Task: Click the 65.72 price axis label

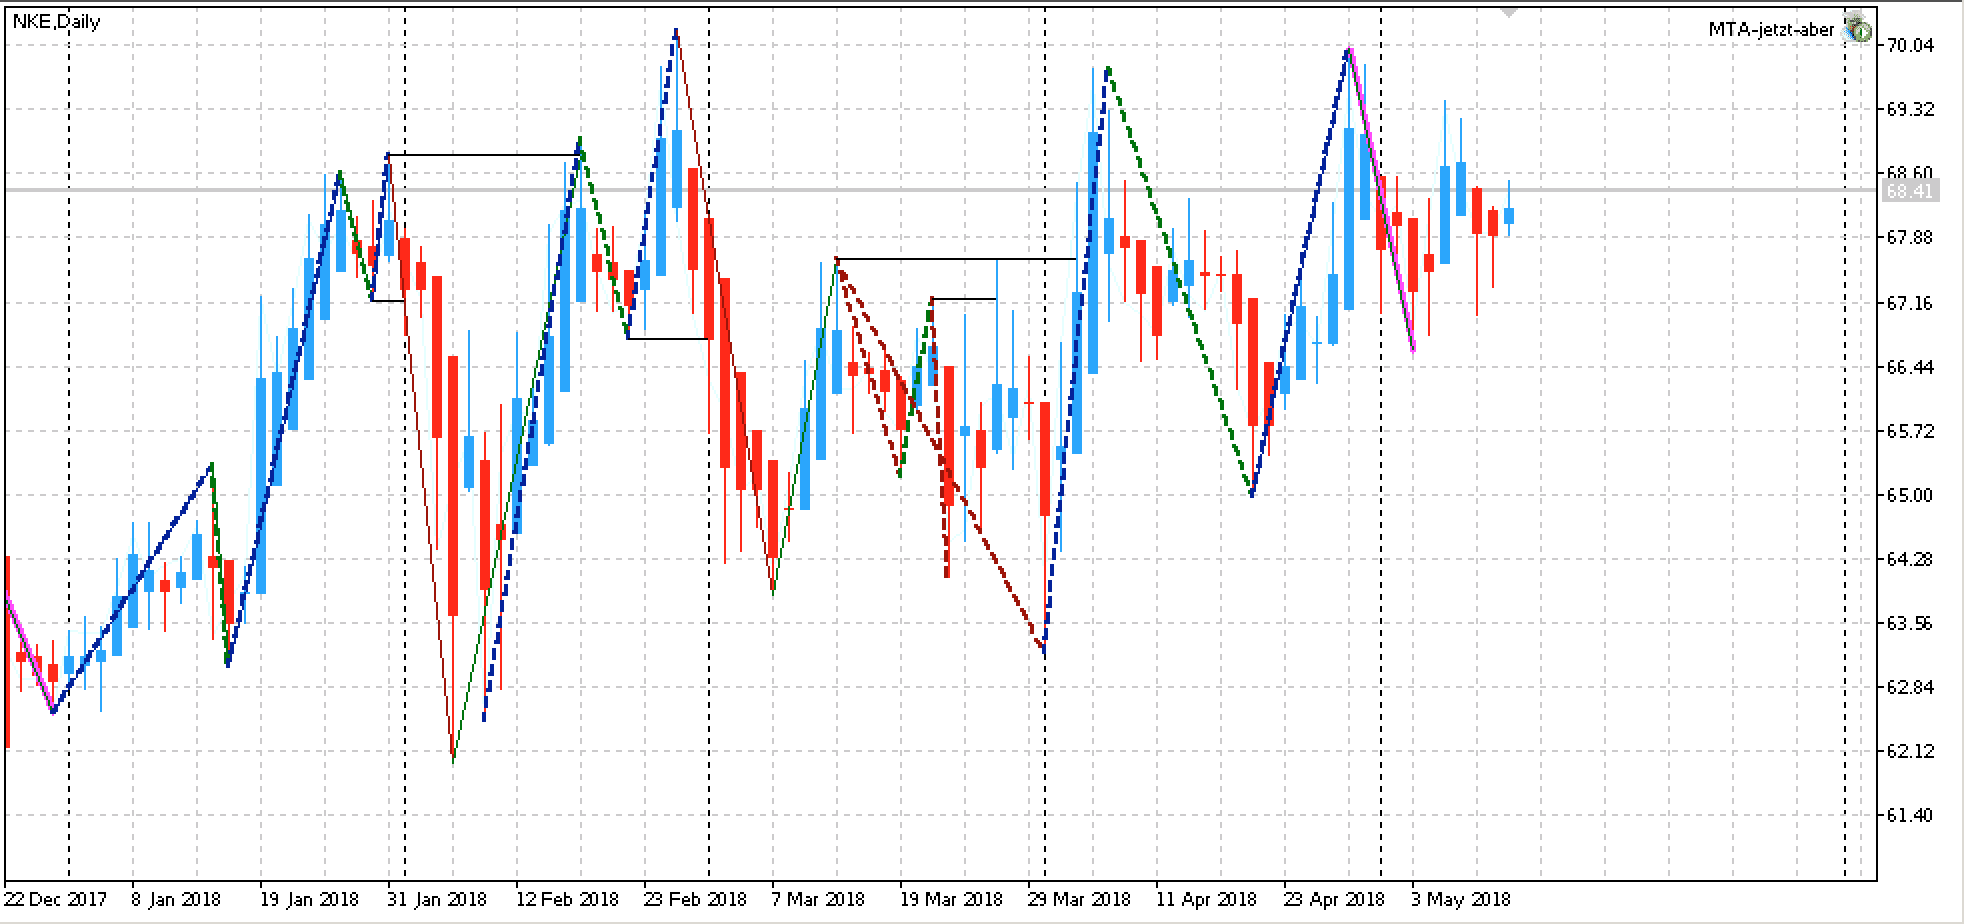Action: [1909, 431]
